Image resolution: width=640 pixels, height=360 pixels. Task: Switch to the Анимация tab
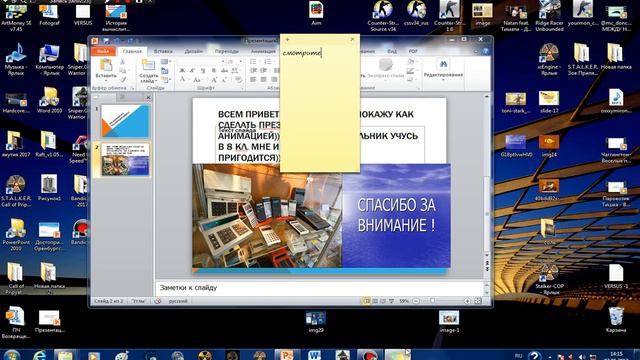click(x=263, y=51)
